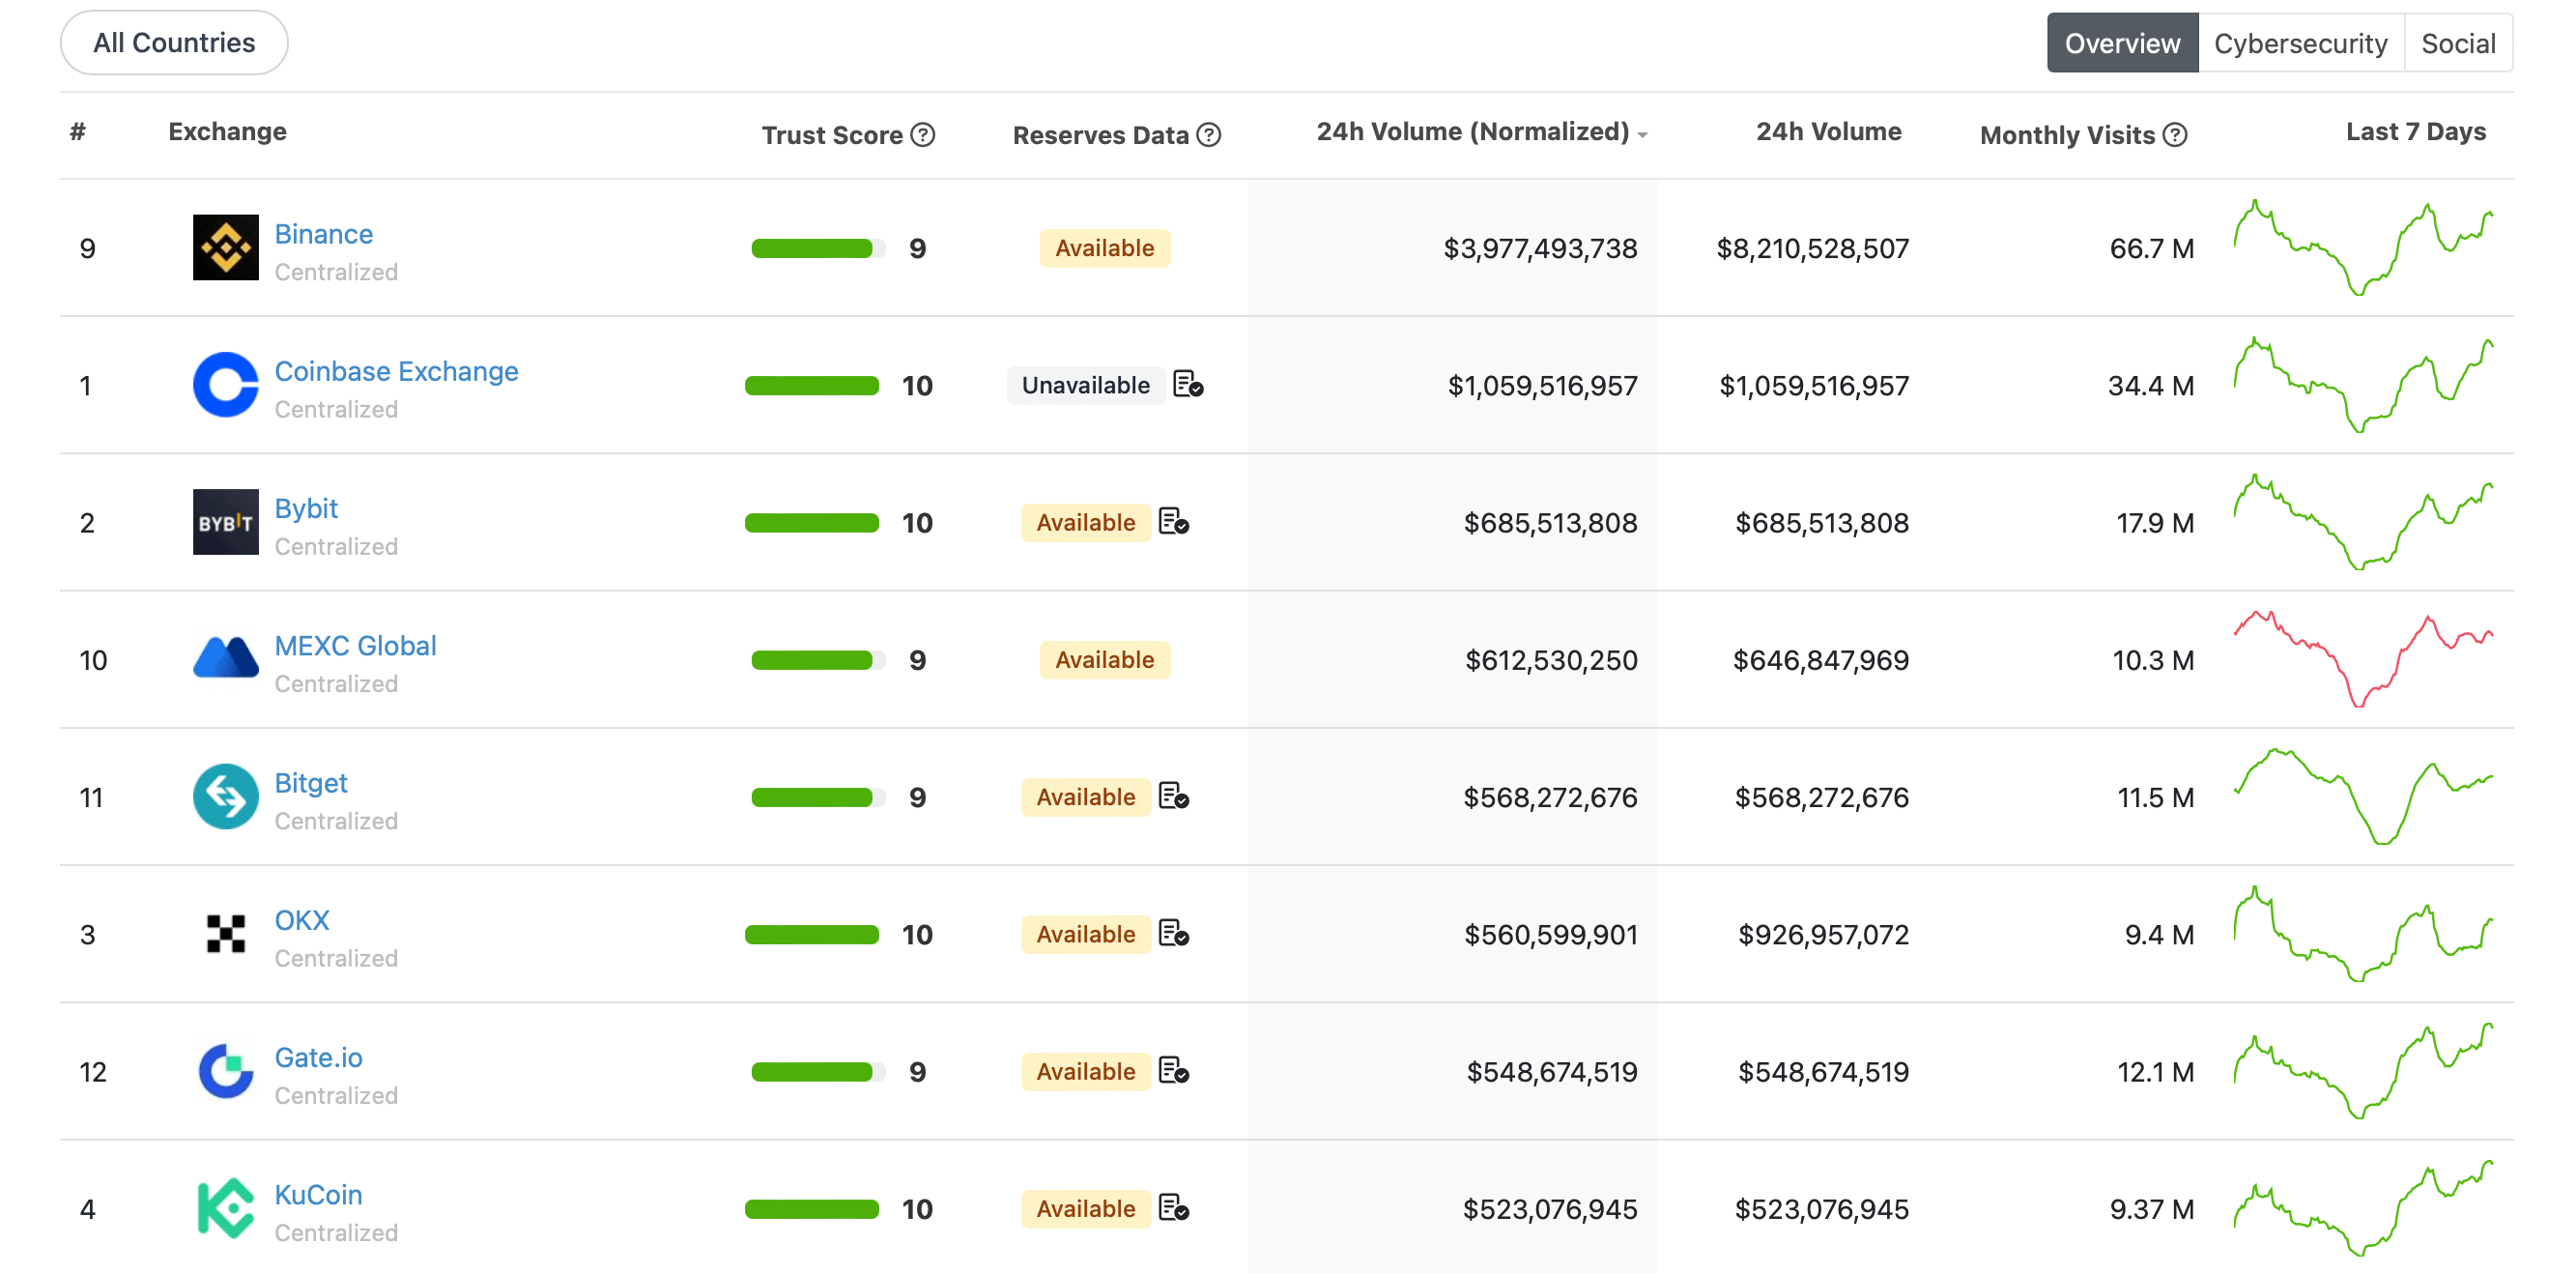Screen dimensions: 2576x1274
Task: Switch to the Social tab
Action: 2458,43
